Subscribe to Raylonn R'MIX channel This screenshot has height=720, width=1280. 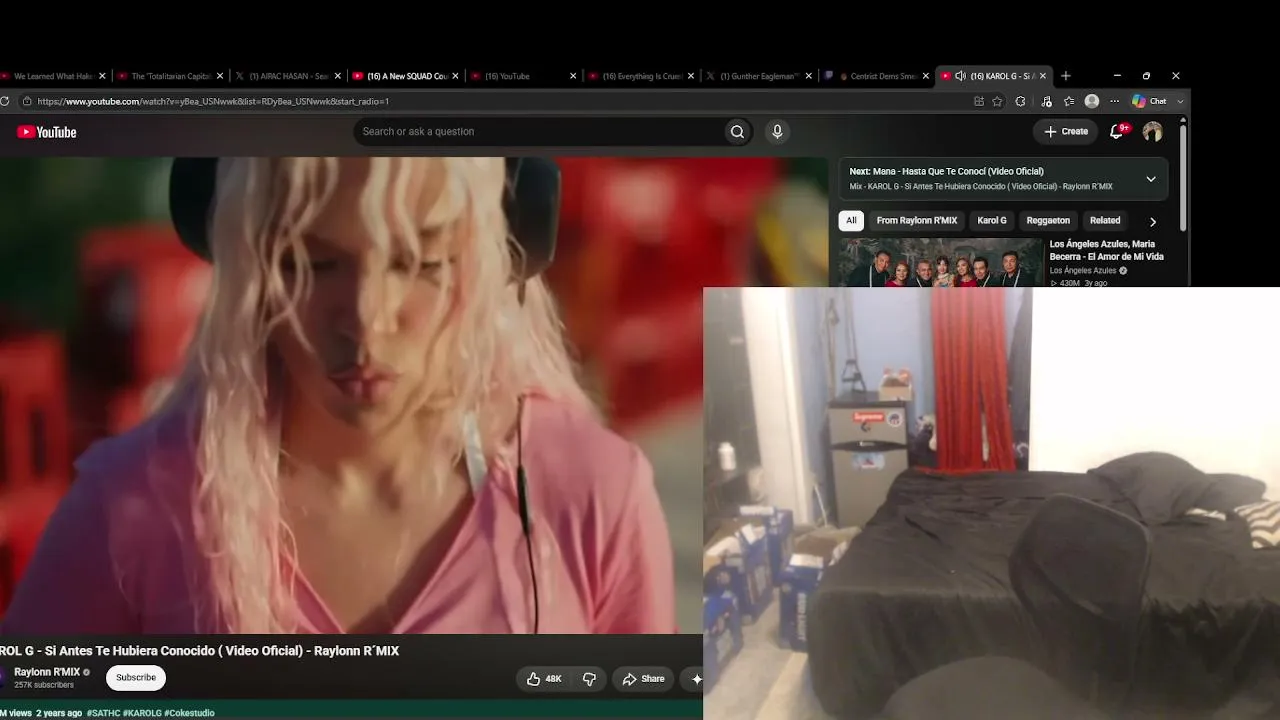click(x=136, y=678)
